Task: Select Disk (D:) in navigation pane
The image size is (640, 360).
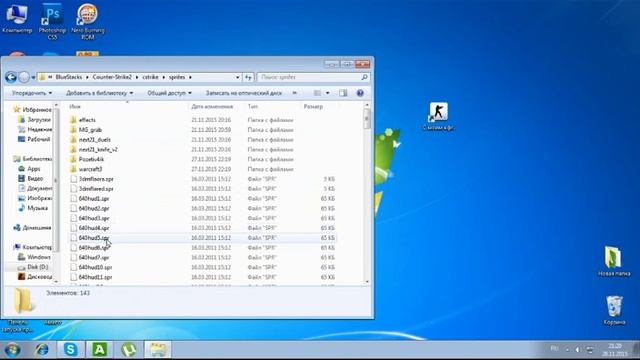Action: pyautogui.click(x=33, y=267)
